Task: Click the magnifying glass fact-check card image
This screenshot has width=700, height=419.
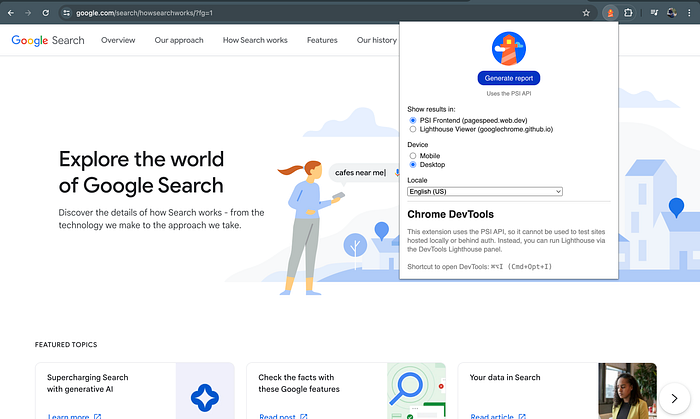Action: pyautogui.click(x=417, y=391)
